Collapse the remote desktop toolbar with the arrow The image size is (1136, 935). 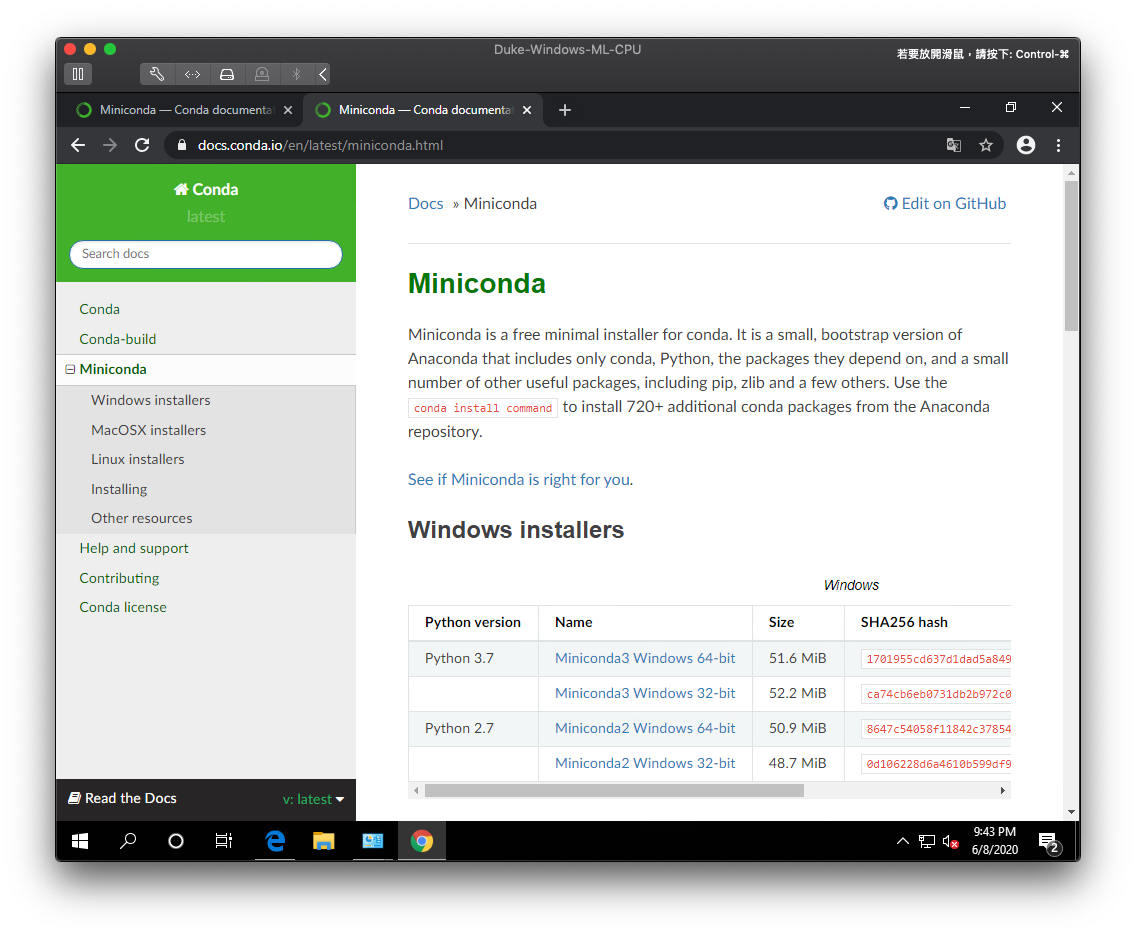point(321,74)
